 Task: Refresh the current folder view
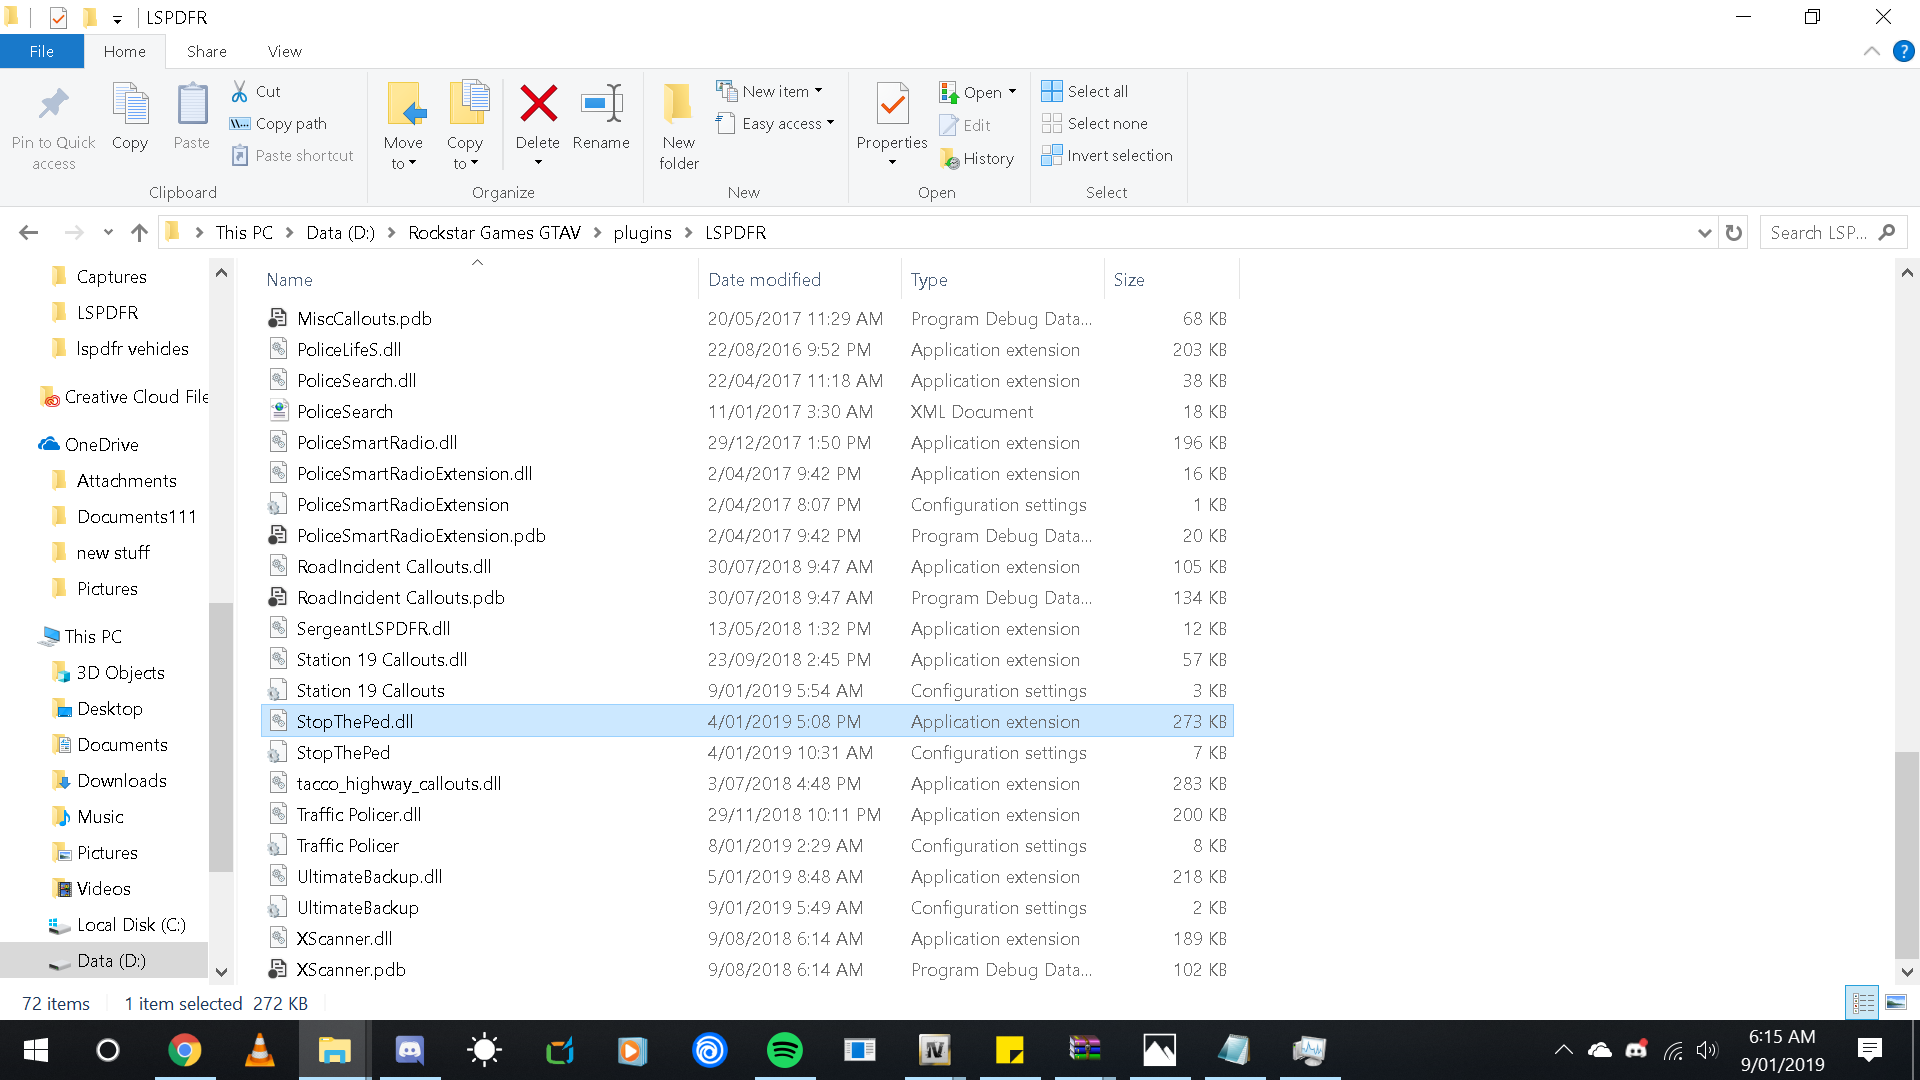point(1734,233)
